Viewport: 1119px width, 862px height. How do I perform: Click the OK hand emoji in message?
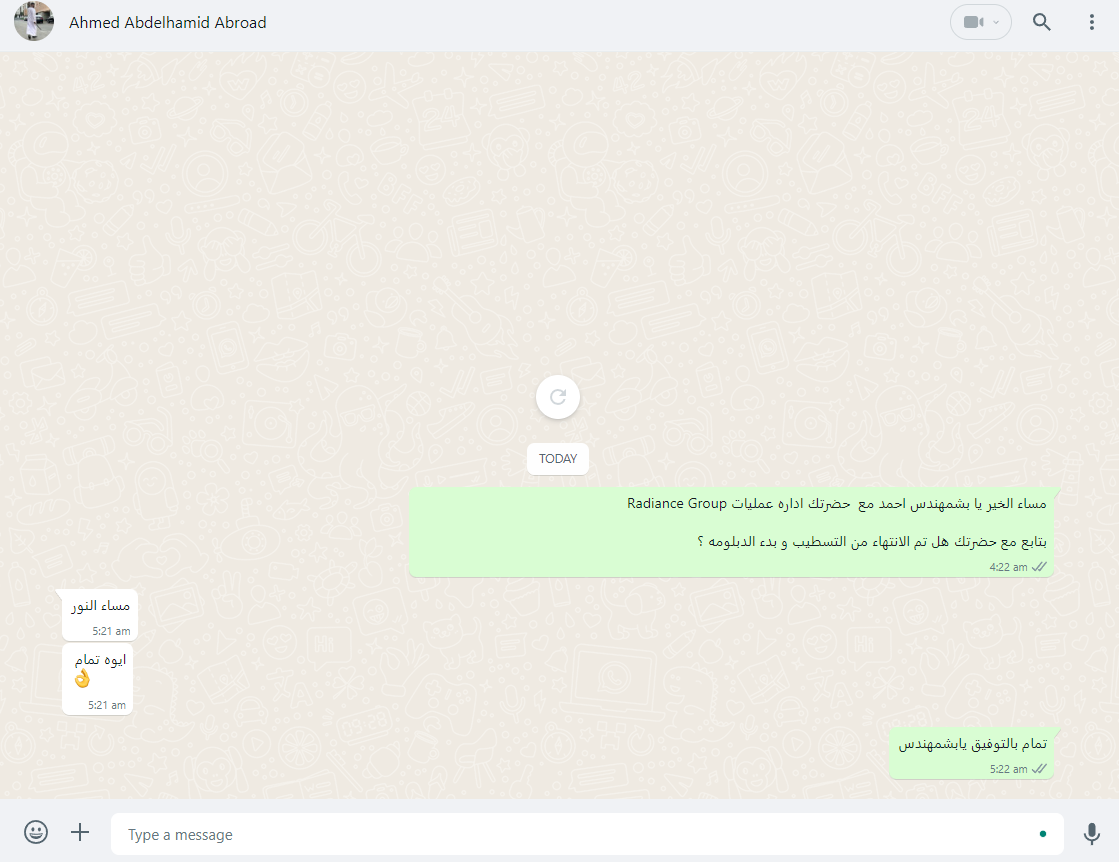[x=83, y=679]
